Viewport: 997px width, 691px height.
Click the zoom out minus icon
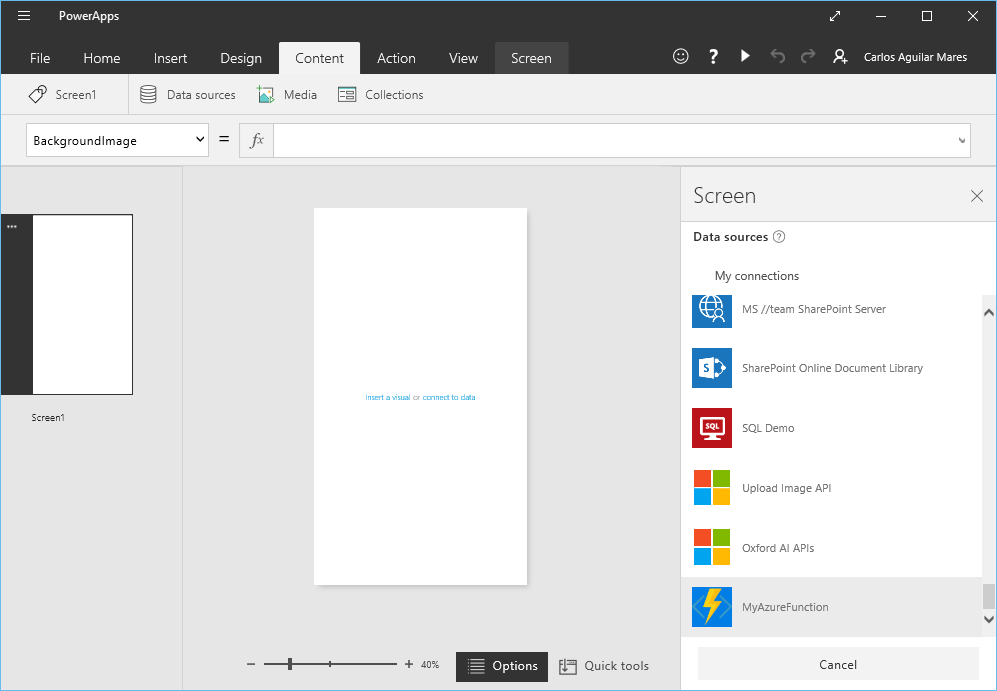(x=251, y=664)
